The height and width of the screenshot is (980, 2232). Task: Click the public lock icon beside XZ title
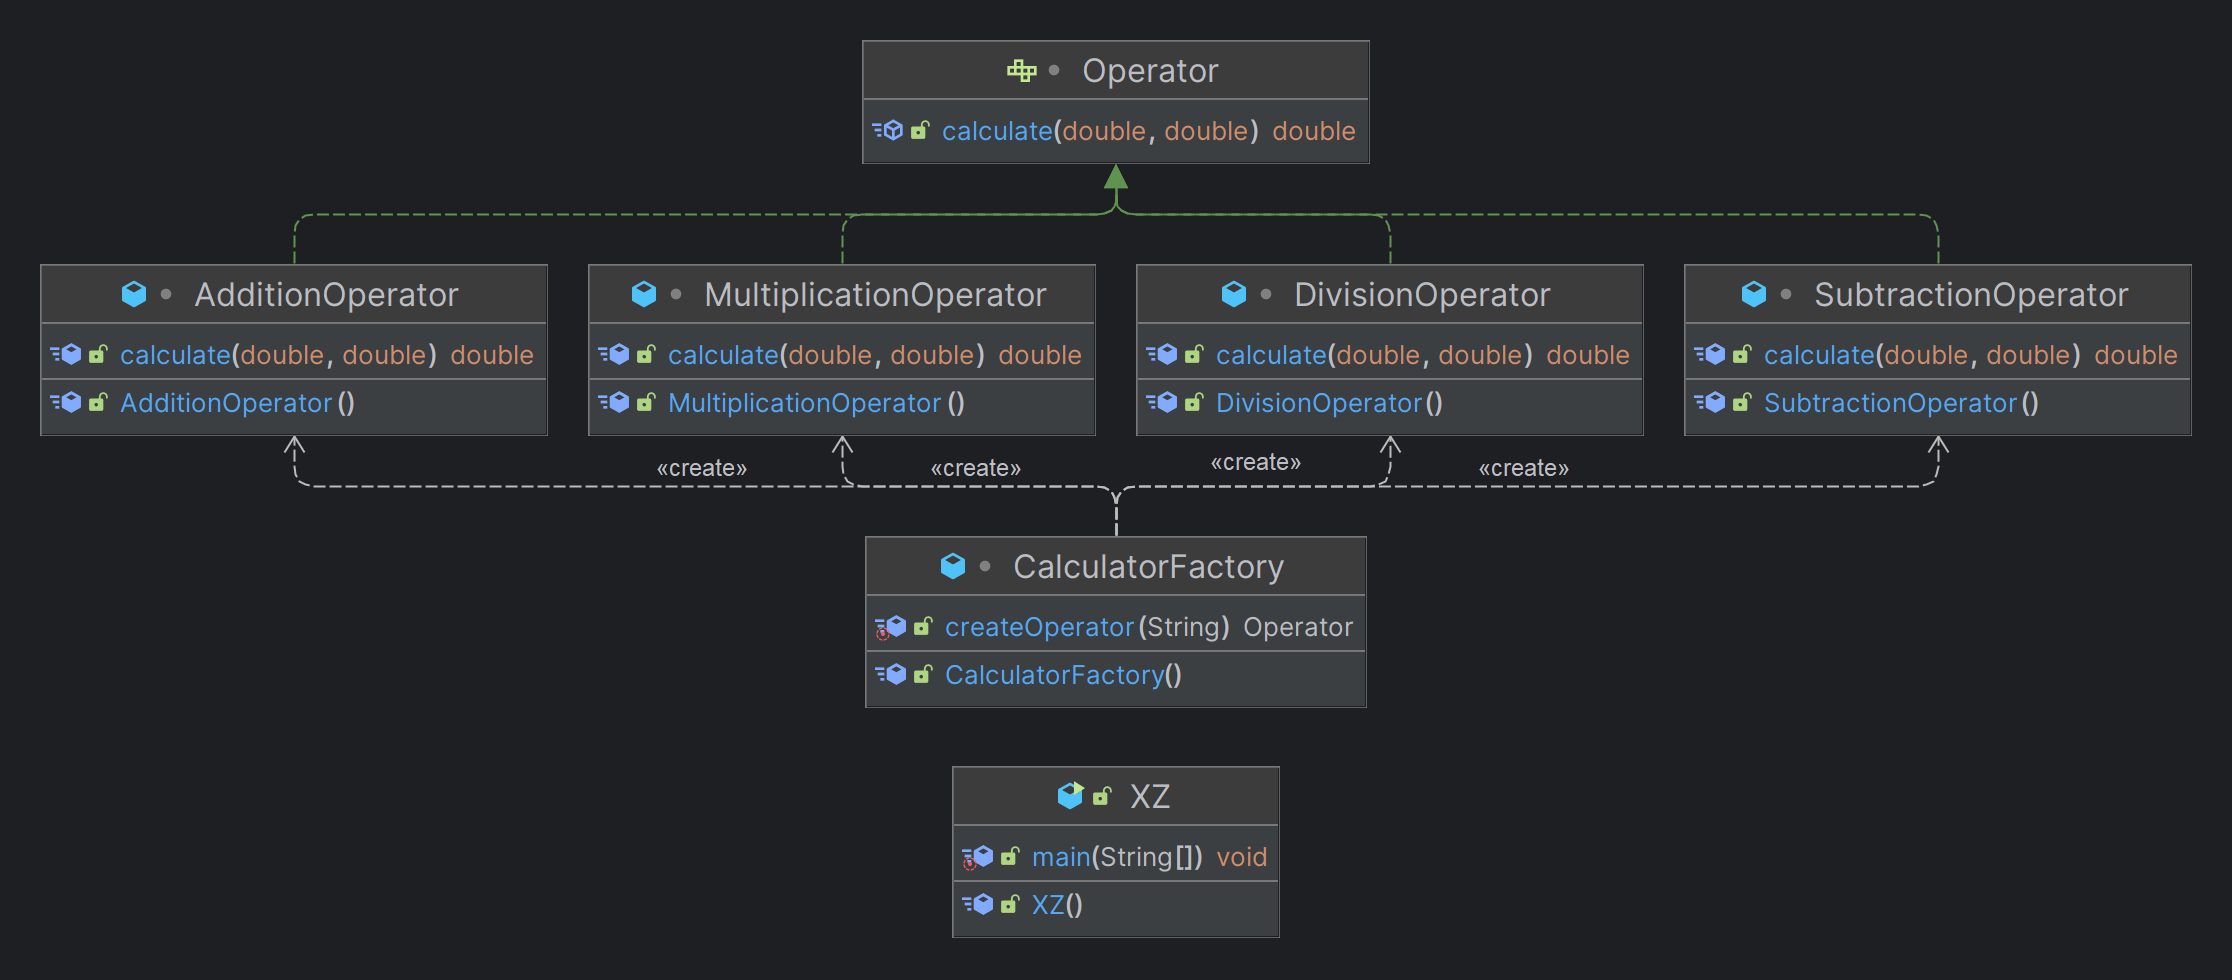click(x=1102, y=796)
